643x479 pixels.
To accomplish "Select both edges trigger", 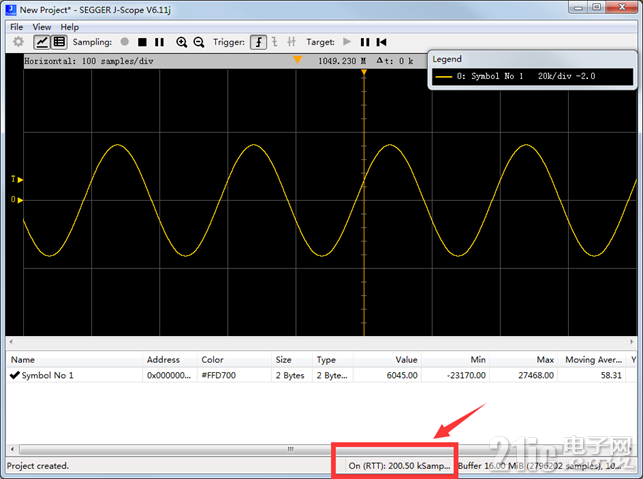I will (291, 42).
